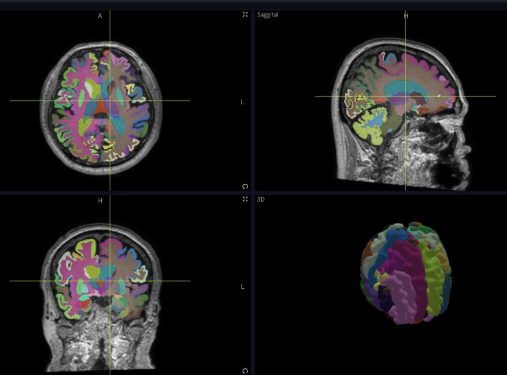The width and height of the screenshot is (507, 375).
Task: Maximize the coronal view with its expand icon
Action: [x=245, y=199]
